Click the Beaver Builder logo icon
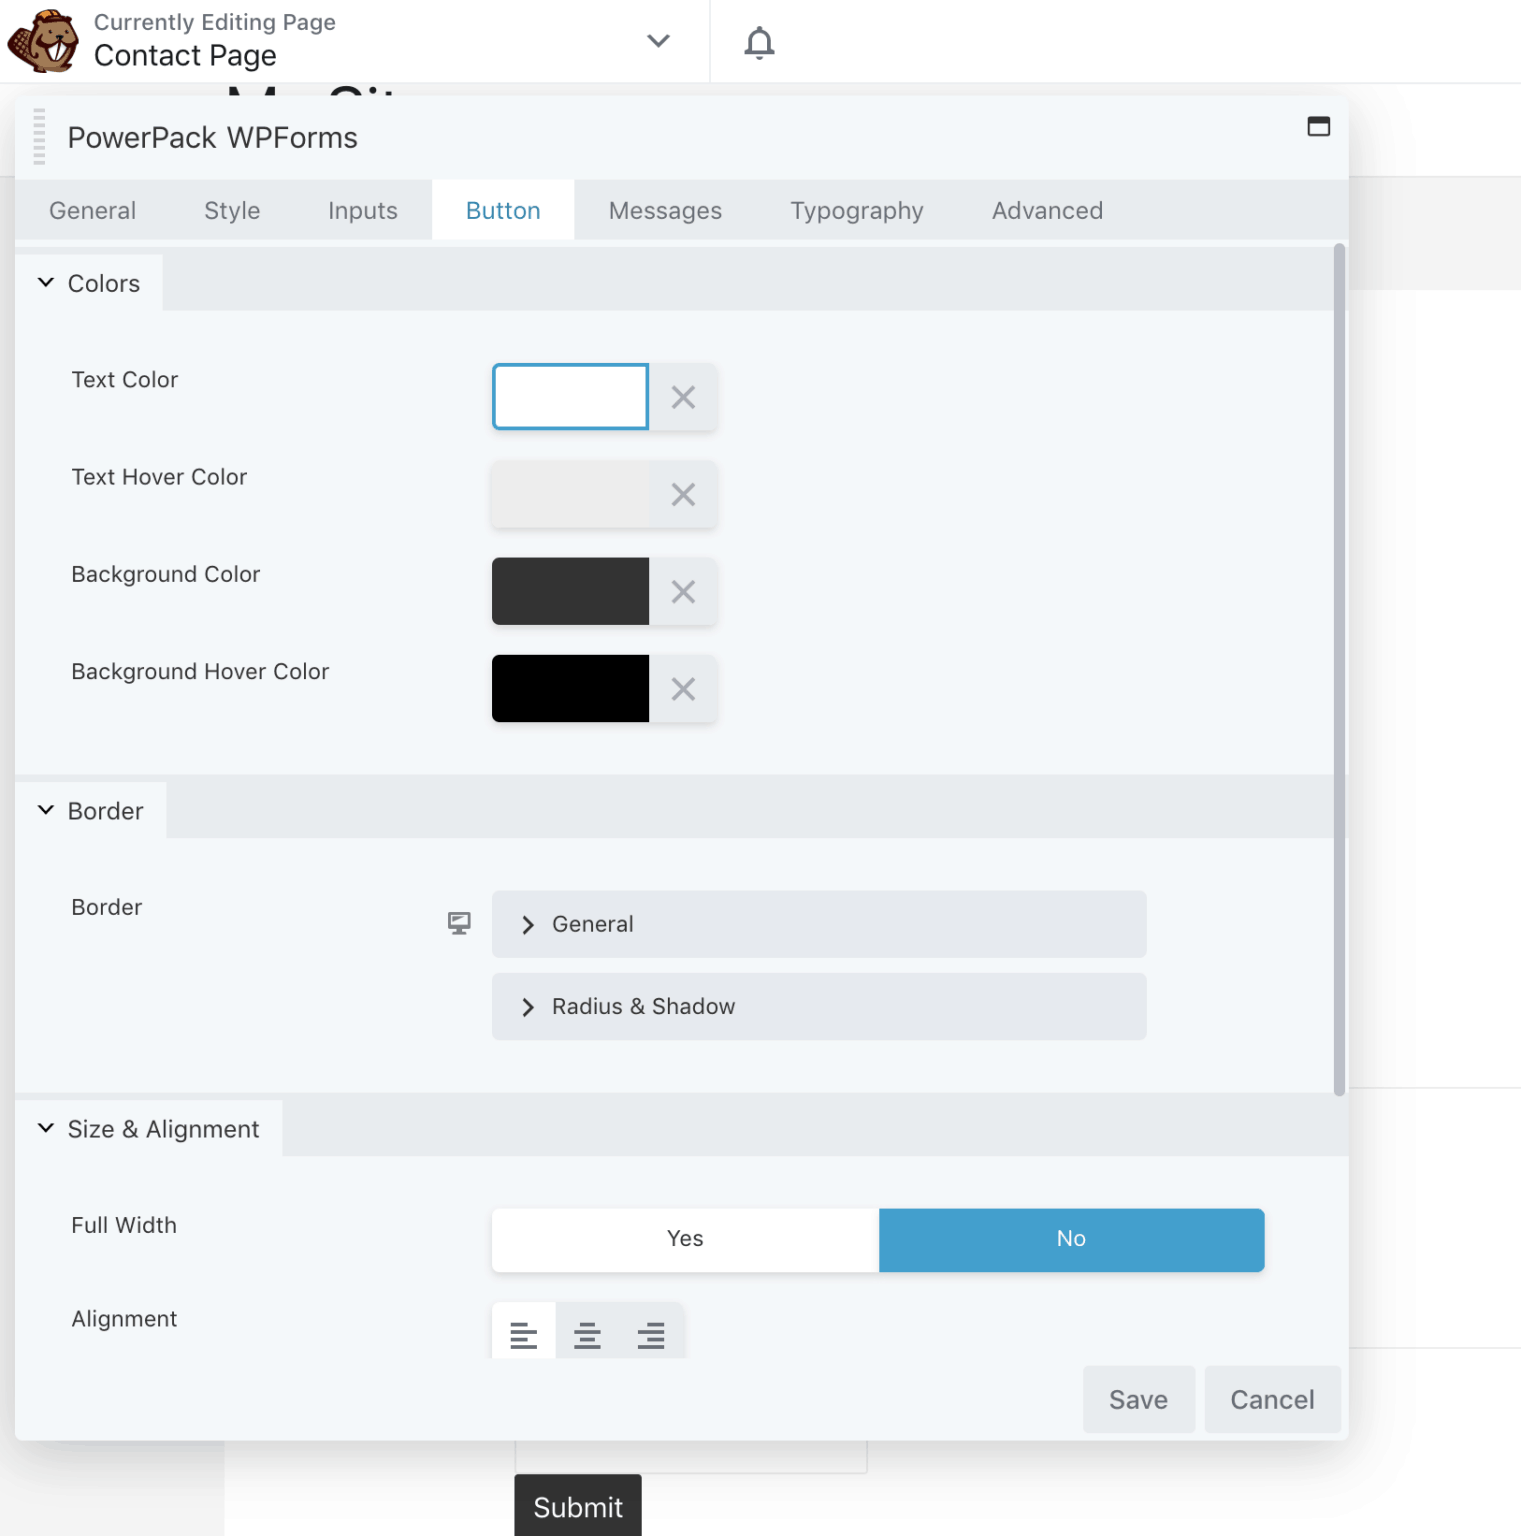1521x1536 pixels. point(43,42)
